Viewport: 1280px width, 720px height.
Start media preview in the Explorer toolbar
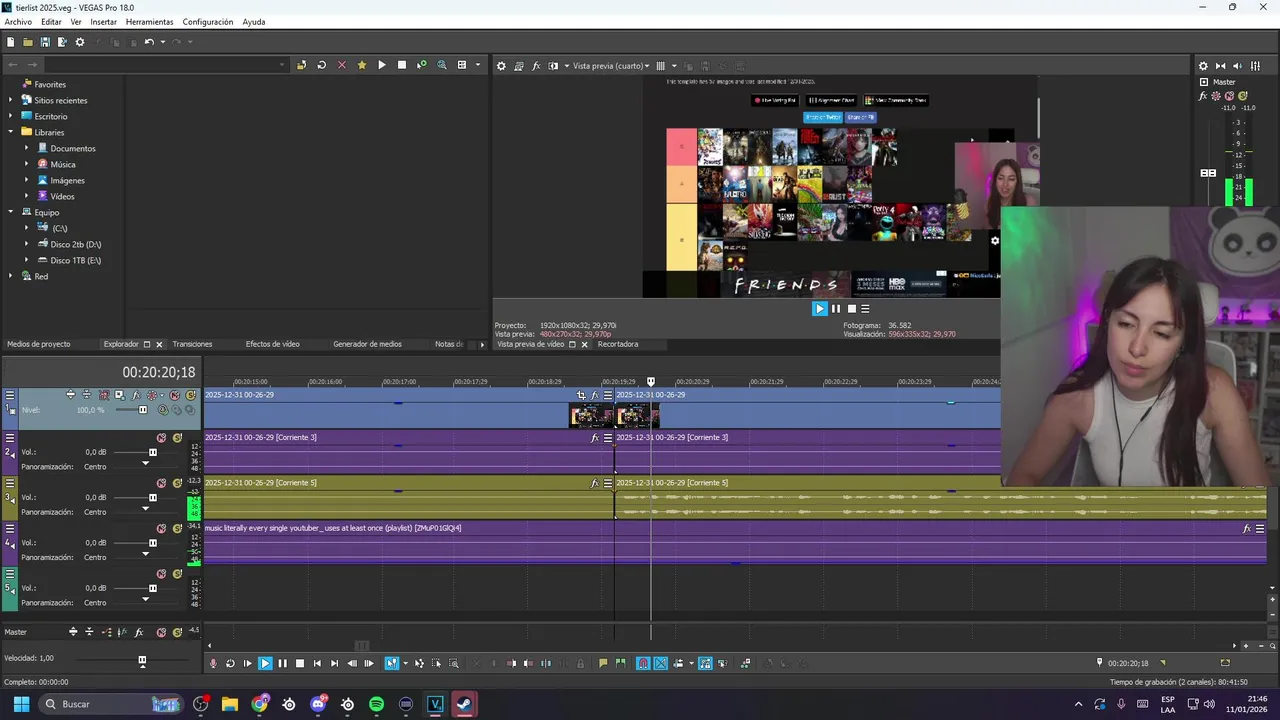(x=381, y=65)
